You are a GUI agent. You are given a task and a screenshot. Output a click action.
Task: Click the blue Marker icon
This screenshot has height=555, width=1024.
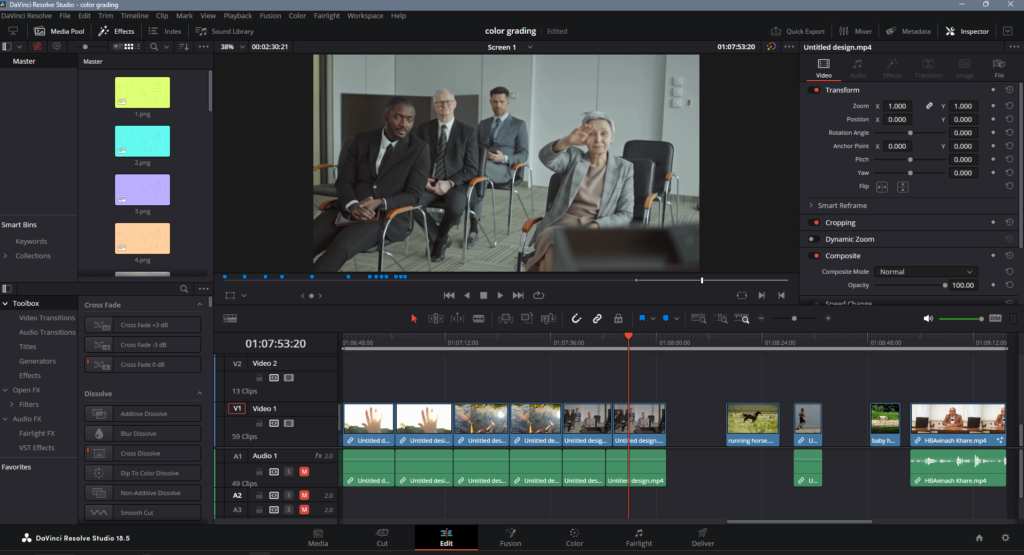tap(665, 319)
